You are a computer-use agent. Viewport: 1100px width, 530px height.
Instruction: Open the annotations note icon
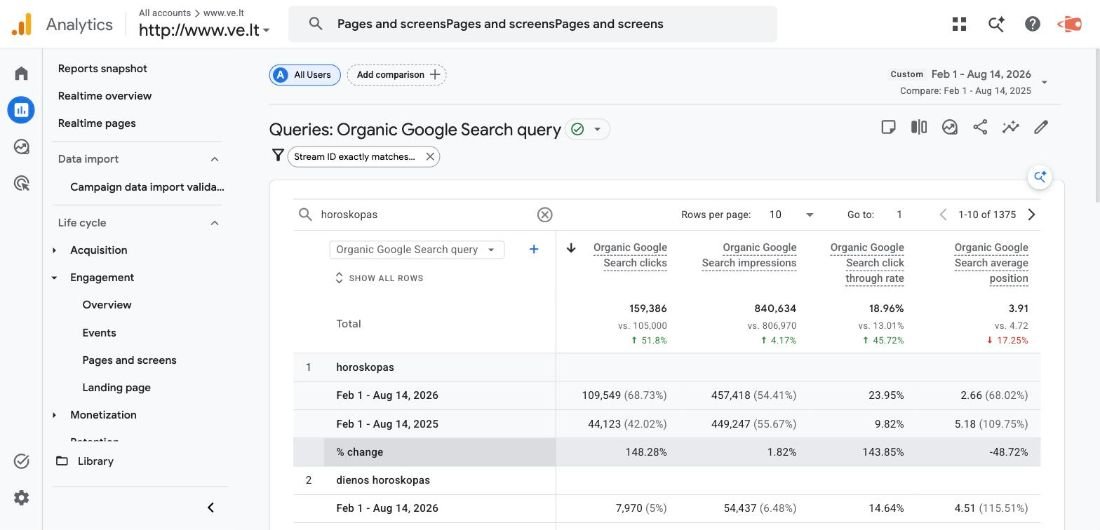pyautogui.click(x=888, y=127)
